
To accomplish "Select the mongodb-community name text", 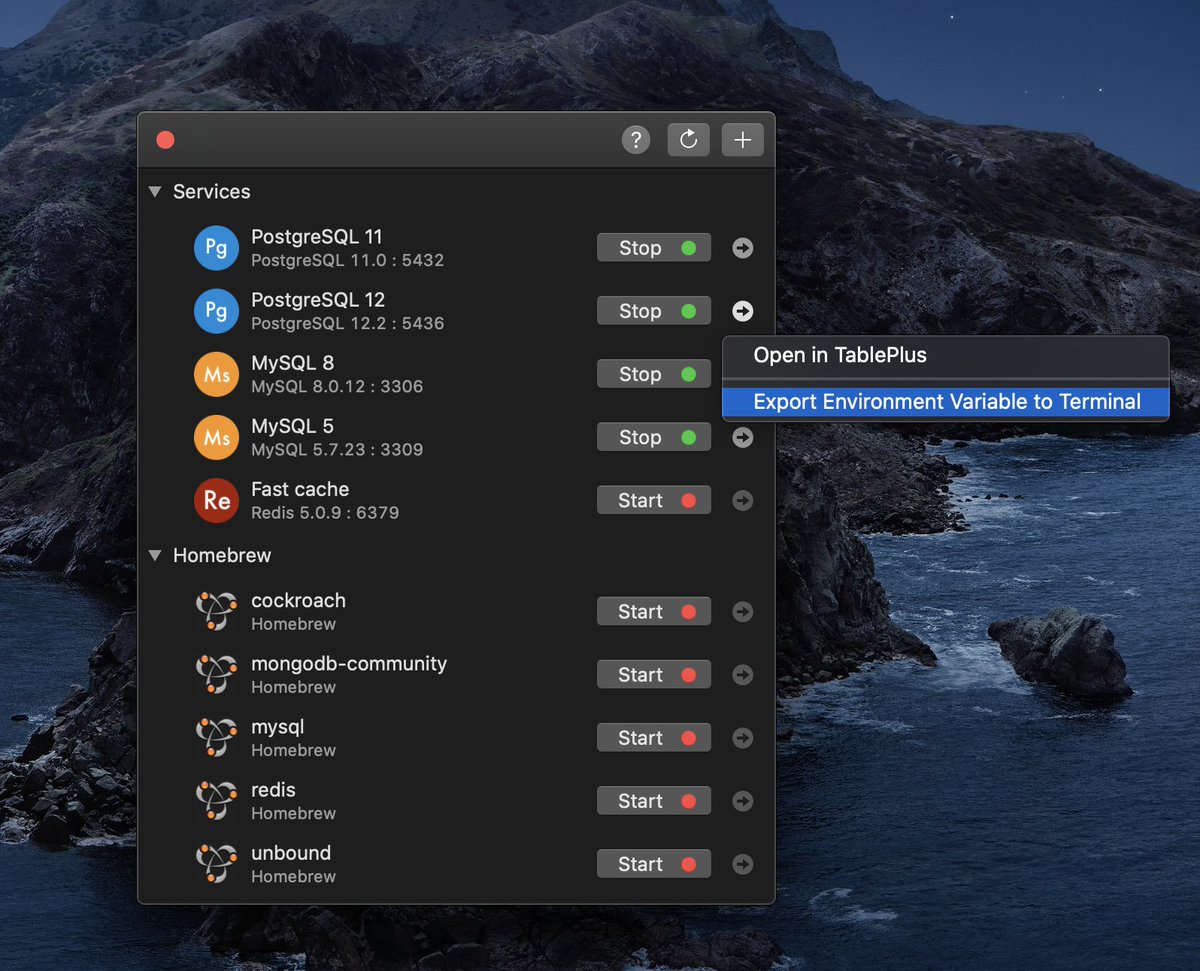I will click(349, 664).
